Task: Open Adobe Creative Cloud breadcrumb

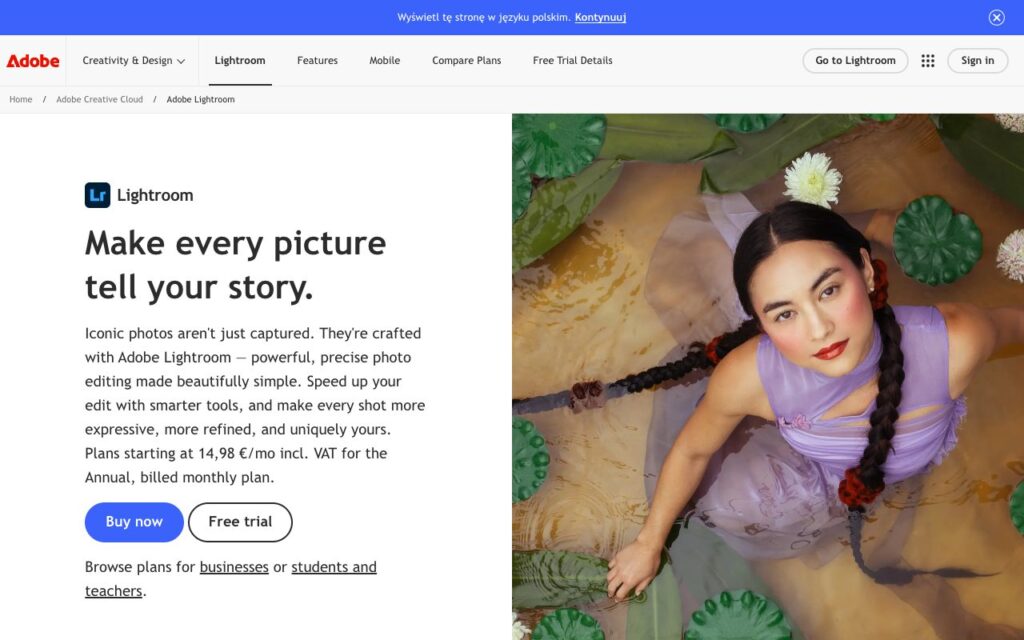Action: tap(99, 99)
